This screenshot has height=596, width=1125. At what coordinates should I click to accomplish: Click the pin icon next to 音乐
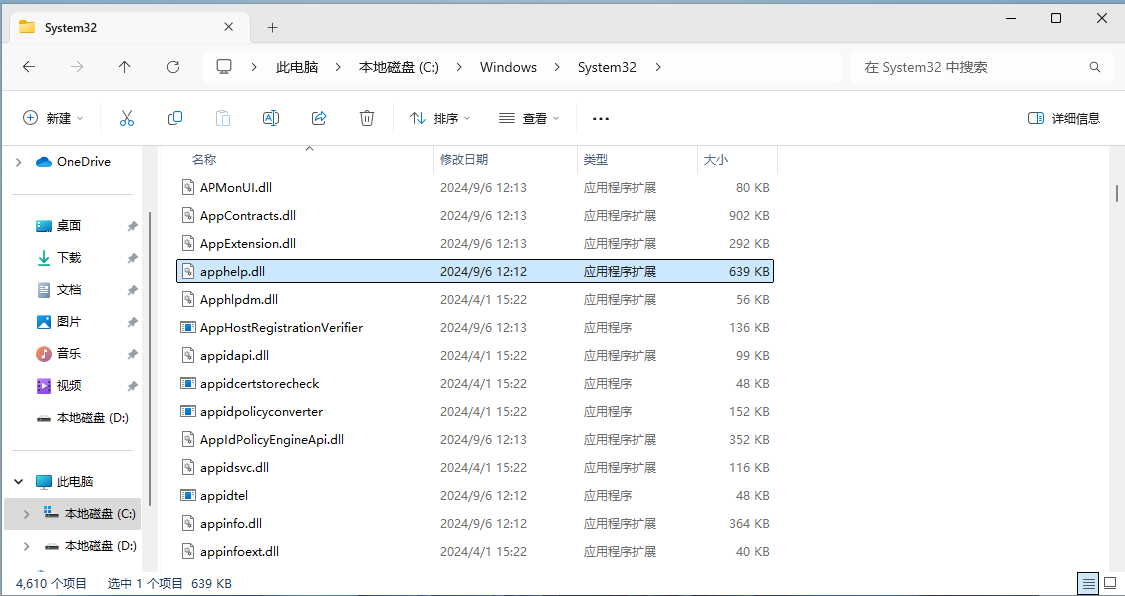(133, 354)
